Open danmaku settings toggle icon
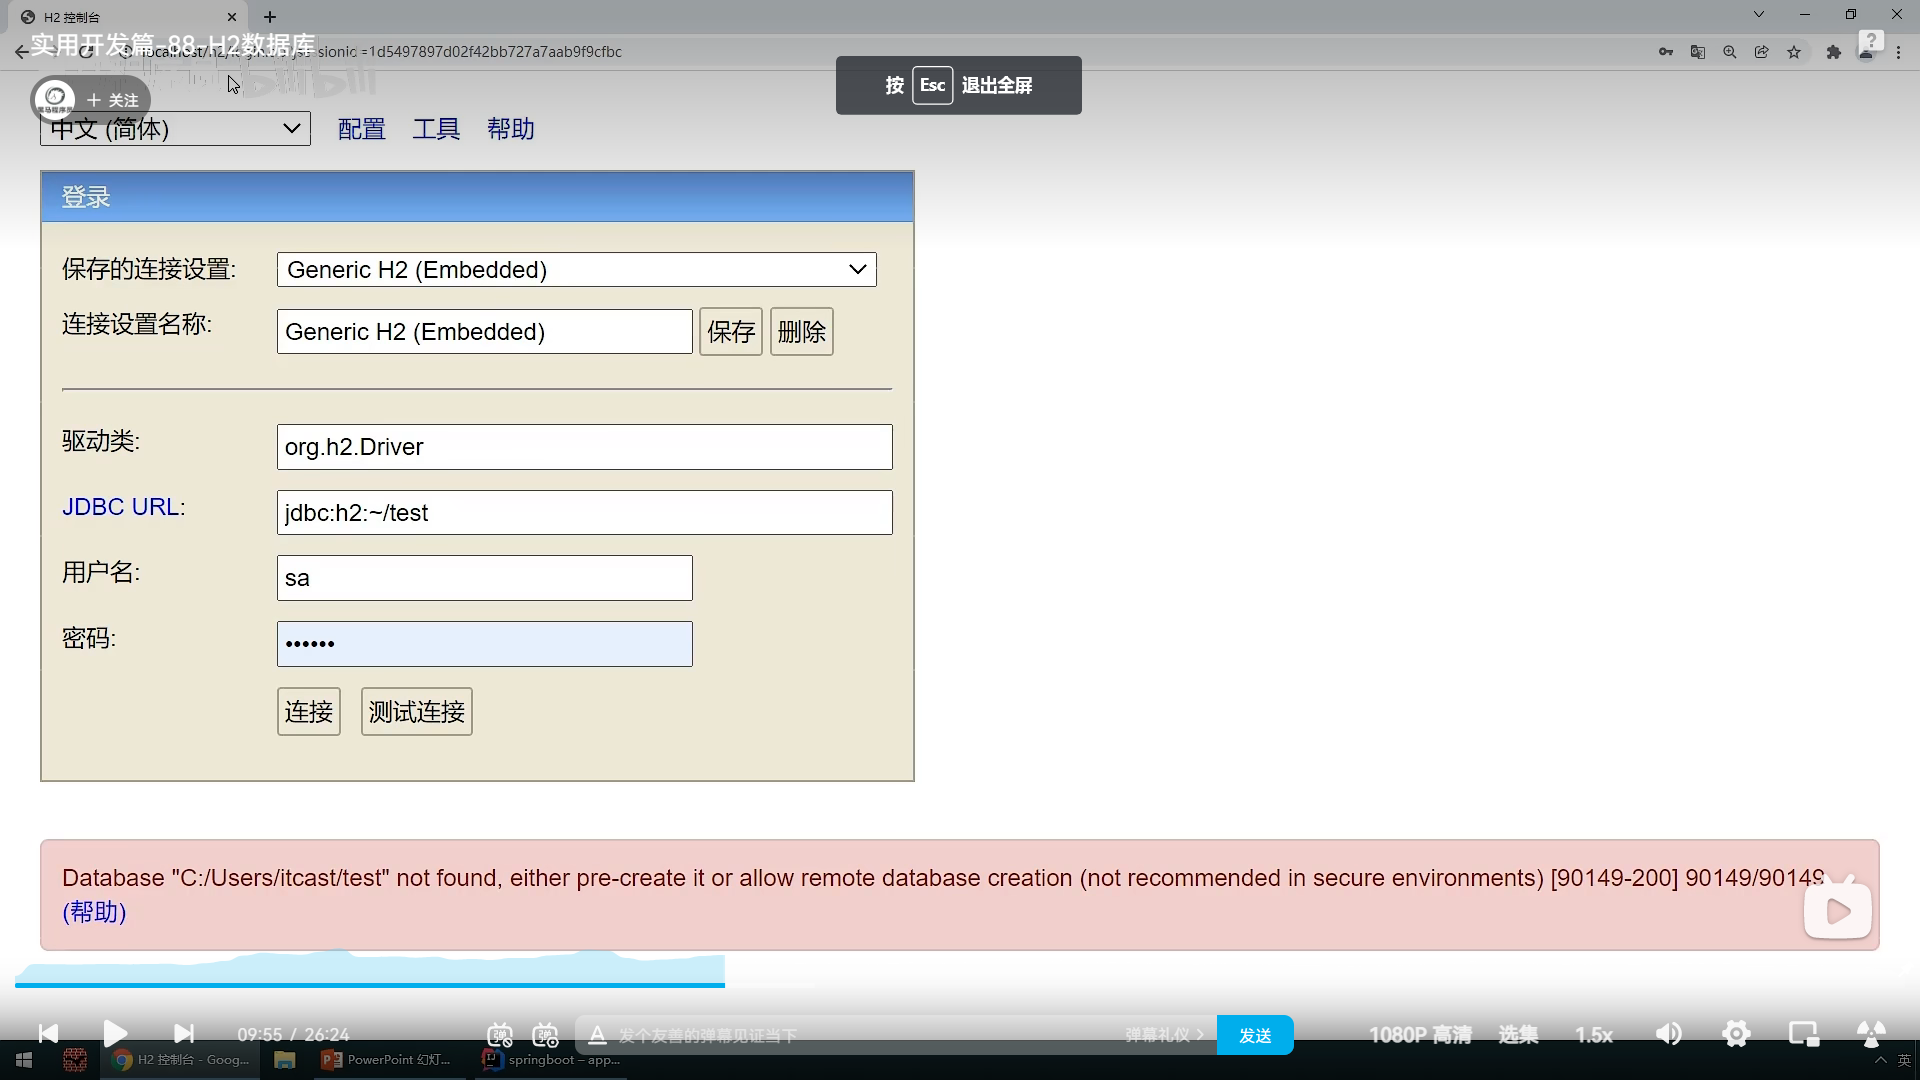The height and width of the screenshot is (1080, 1920). point(545,1035)
